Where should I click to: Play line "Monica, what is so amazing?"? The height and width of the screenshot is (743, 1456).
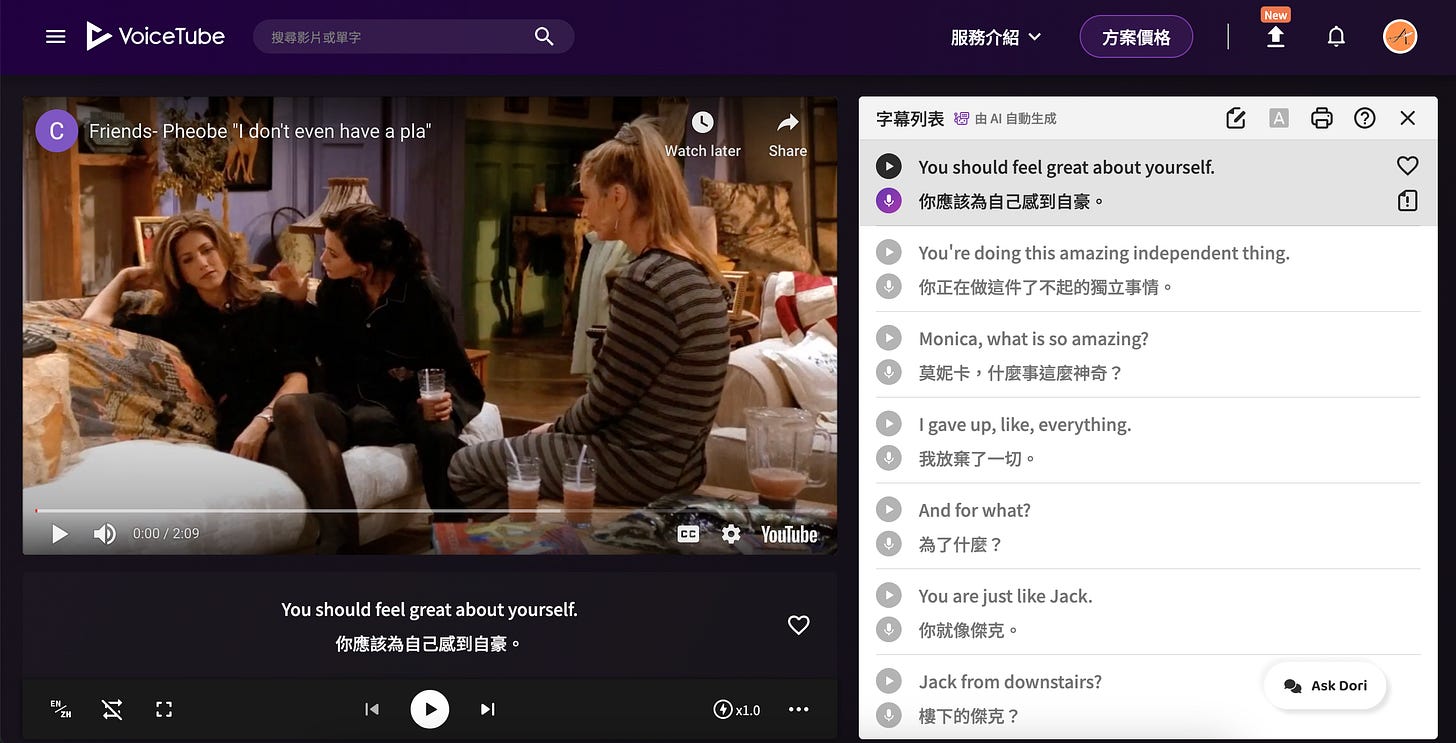click(888, 338)
